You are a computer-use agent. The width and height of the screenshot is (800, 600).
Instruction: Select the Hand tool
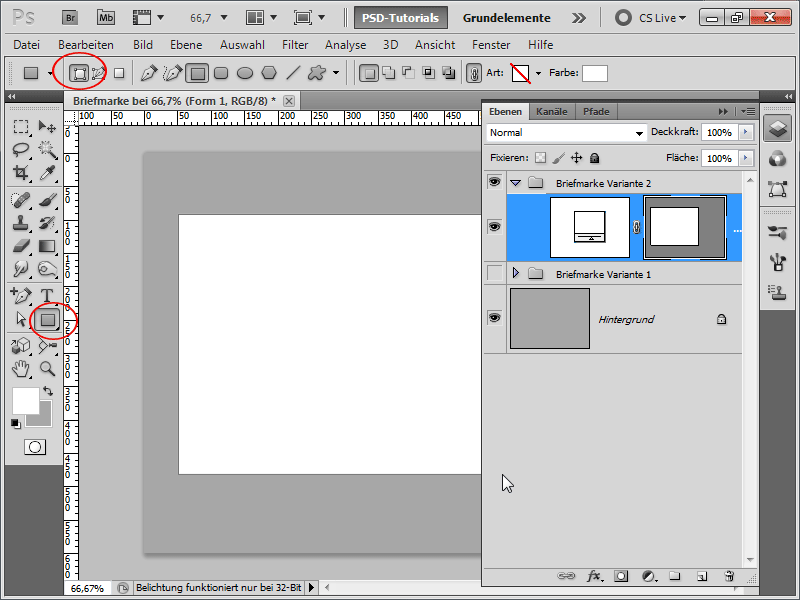(20, 369)
